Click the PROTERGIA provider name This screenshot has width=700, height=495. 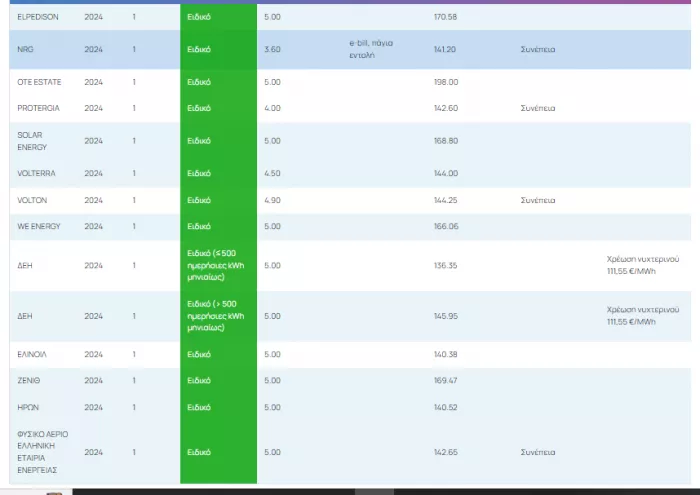(38, 108)
